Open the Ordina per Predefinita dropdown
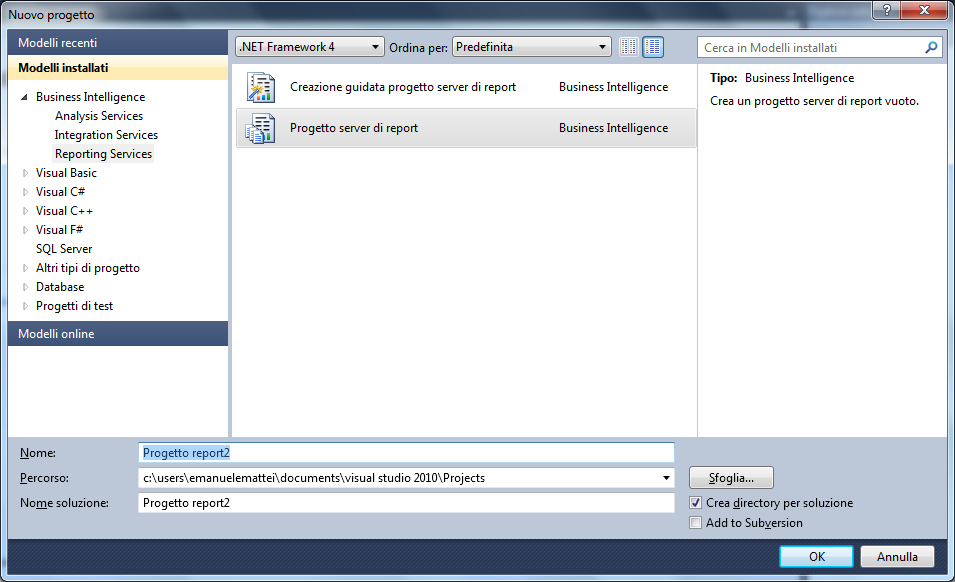955x582 pixels. click(531, 47)
